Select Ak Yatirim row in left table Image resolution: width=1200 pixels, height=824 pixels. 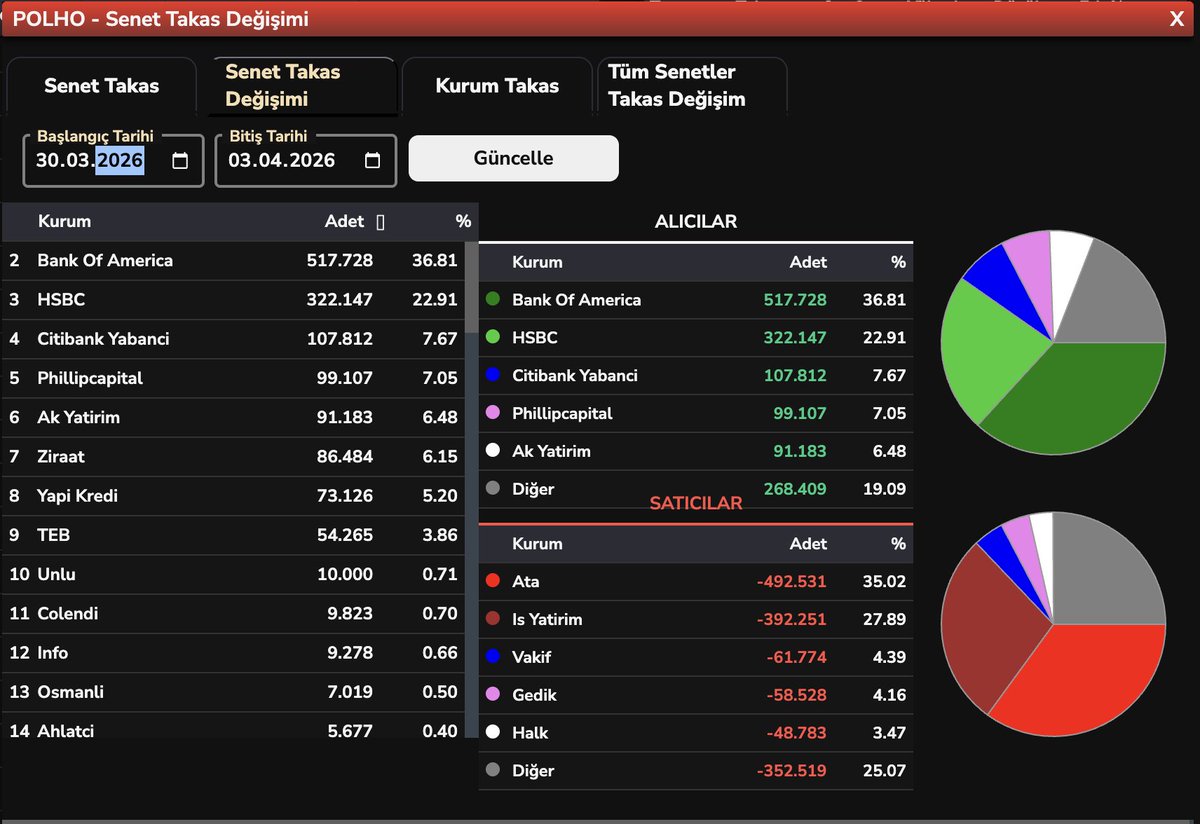[x=233, y=417]
